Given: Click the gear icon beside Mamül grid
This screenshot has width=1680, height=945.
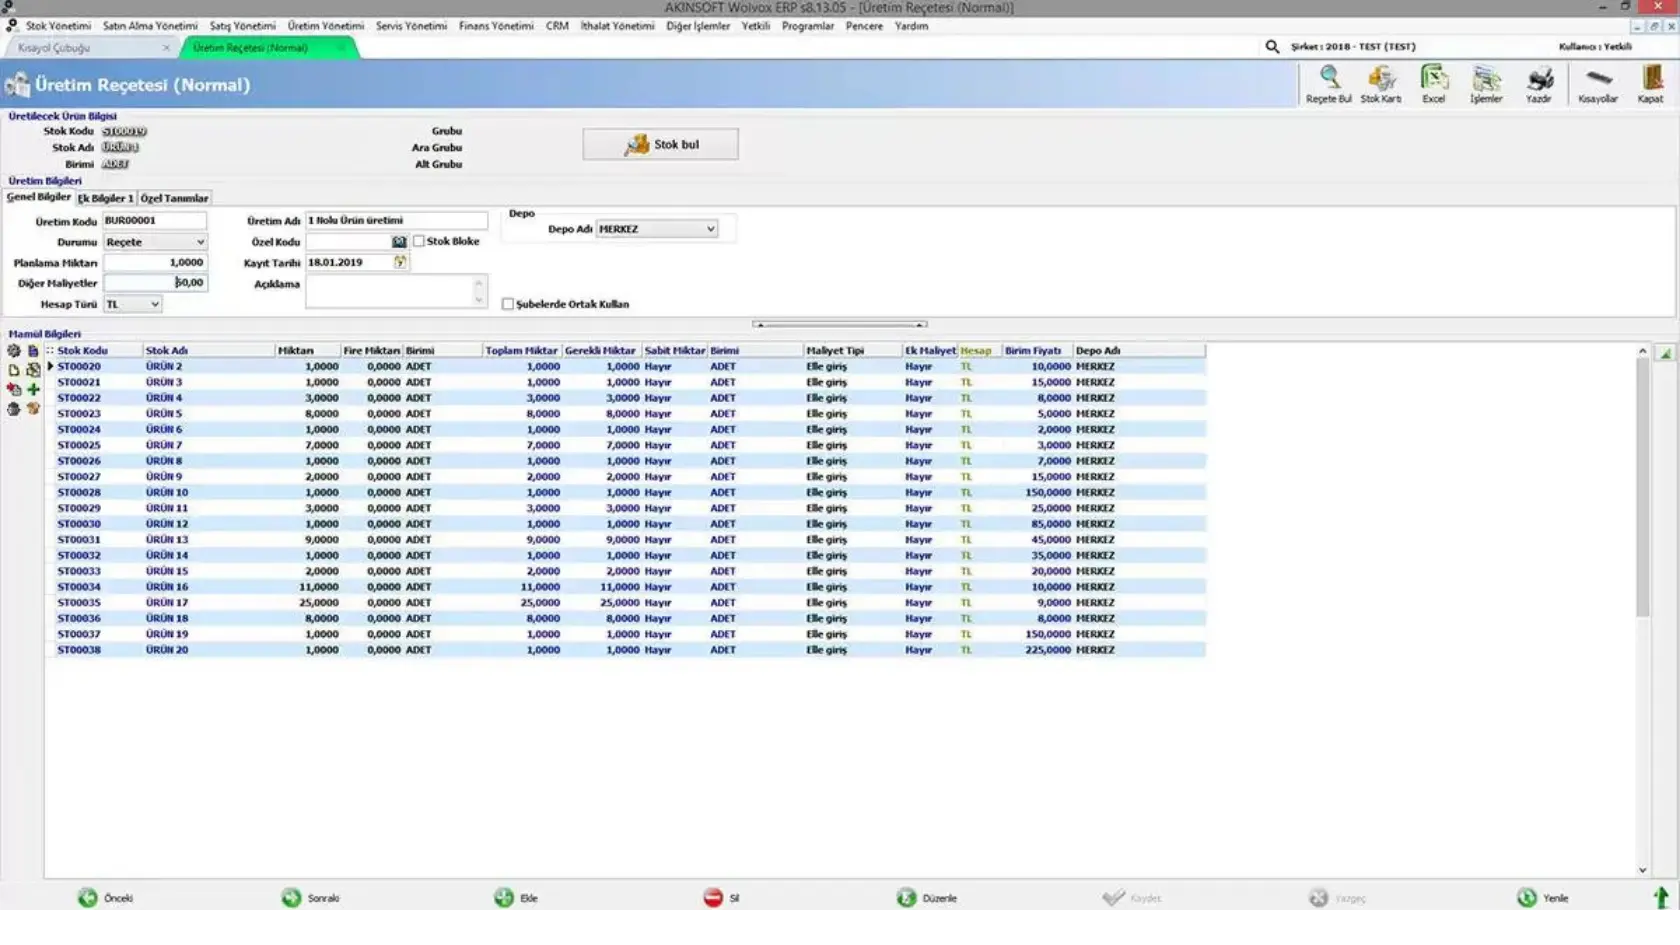Looking at the screenshot, I should [x=14, y=351].
